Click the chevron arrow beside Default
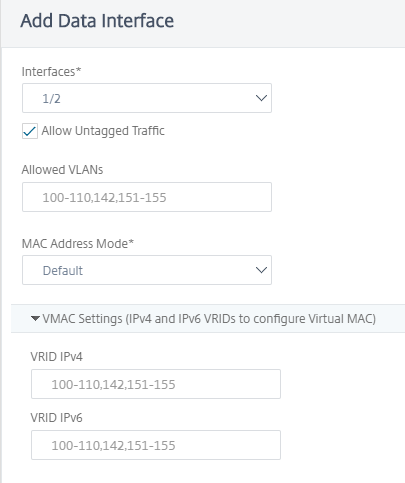 tap(261, 270)
